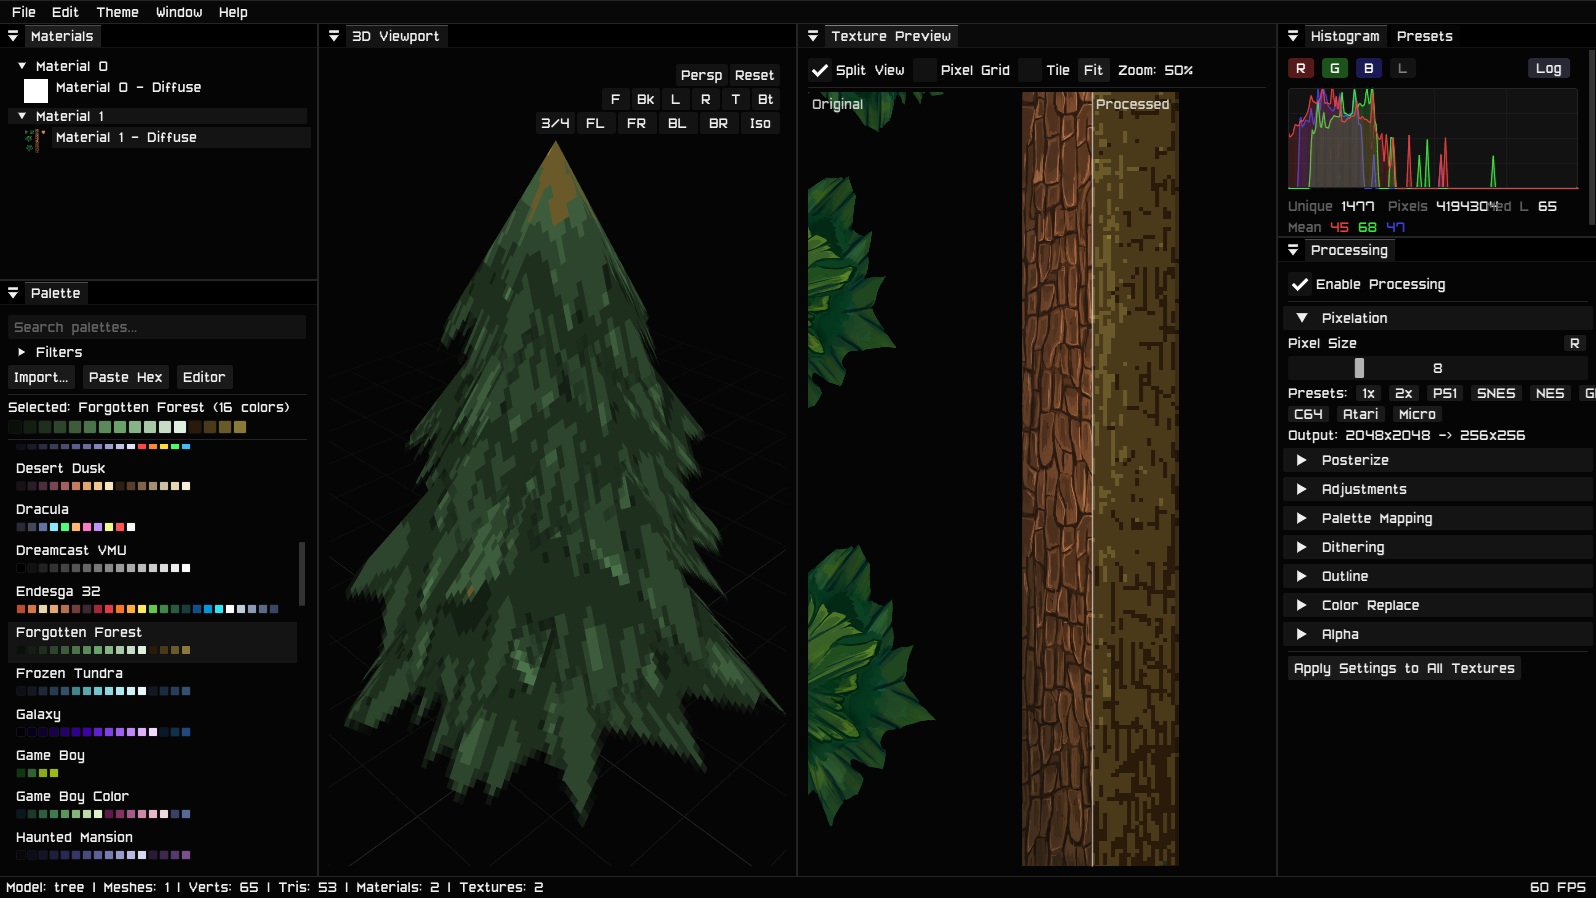Switch to the Presets tab

[1424, 36]
